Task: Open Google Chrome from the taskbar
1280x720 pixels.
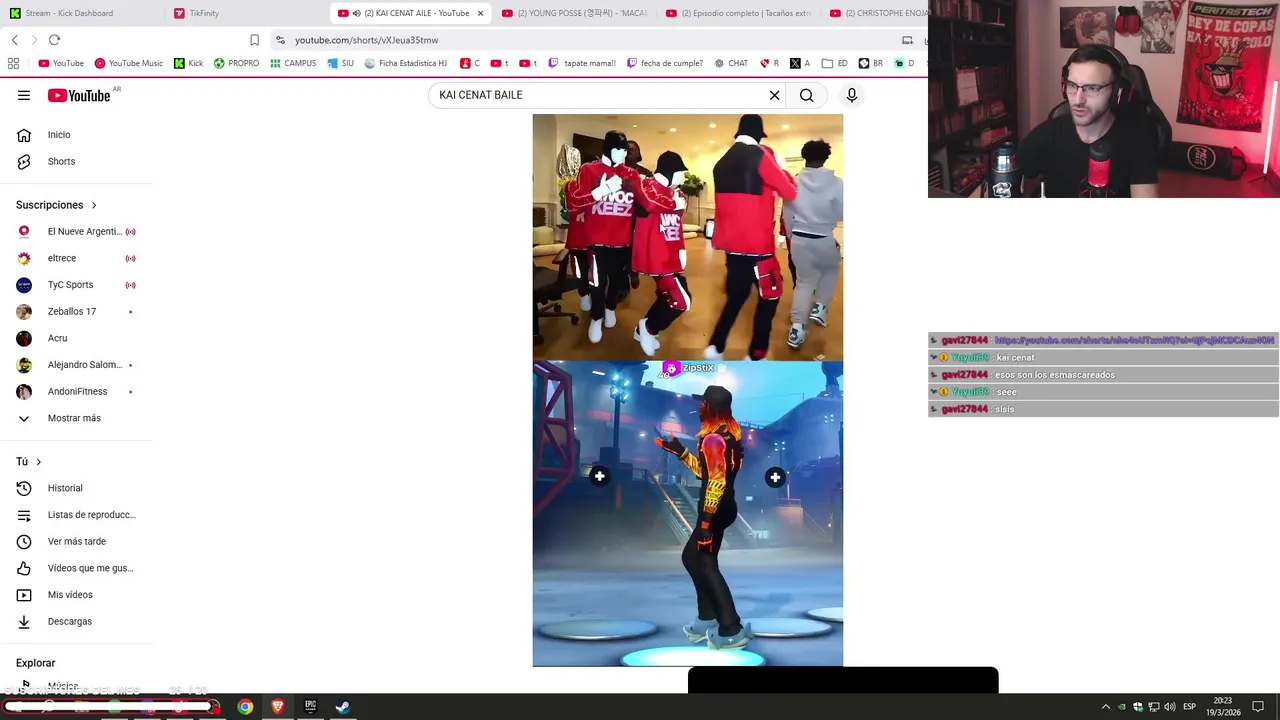Action: (245, 707)
